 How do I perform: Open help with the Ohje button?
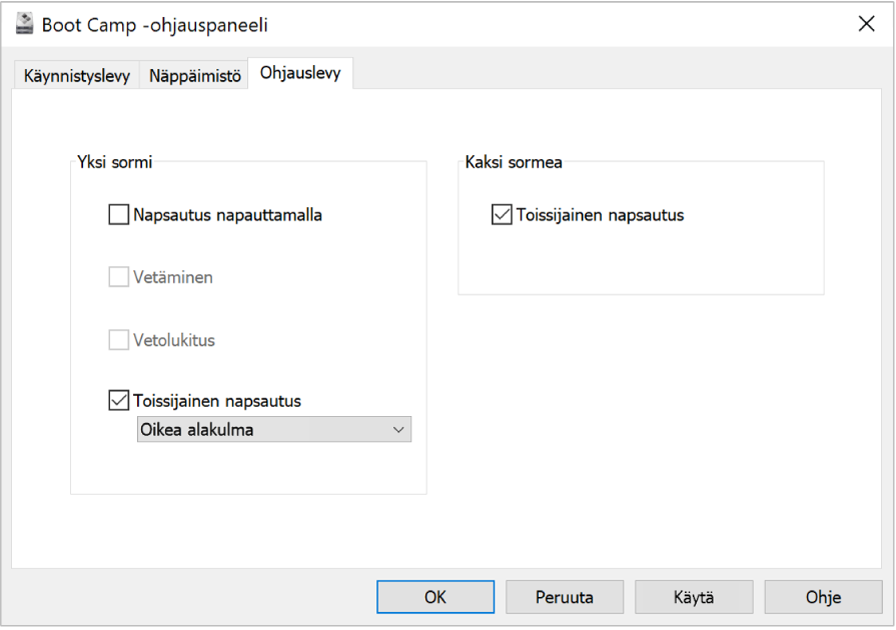823,597
